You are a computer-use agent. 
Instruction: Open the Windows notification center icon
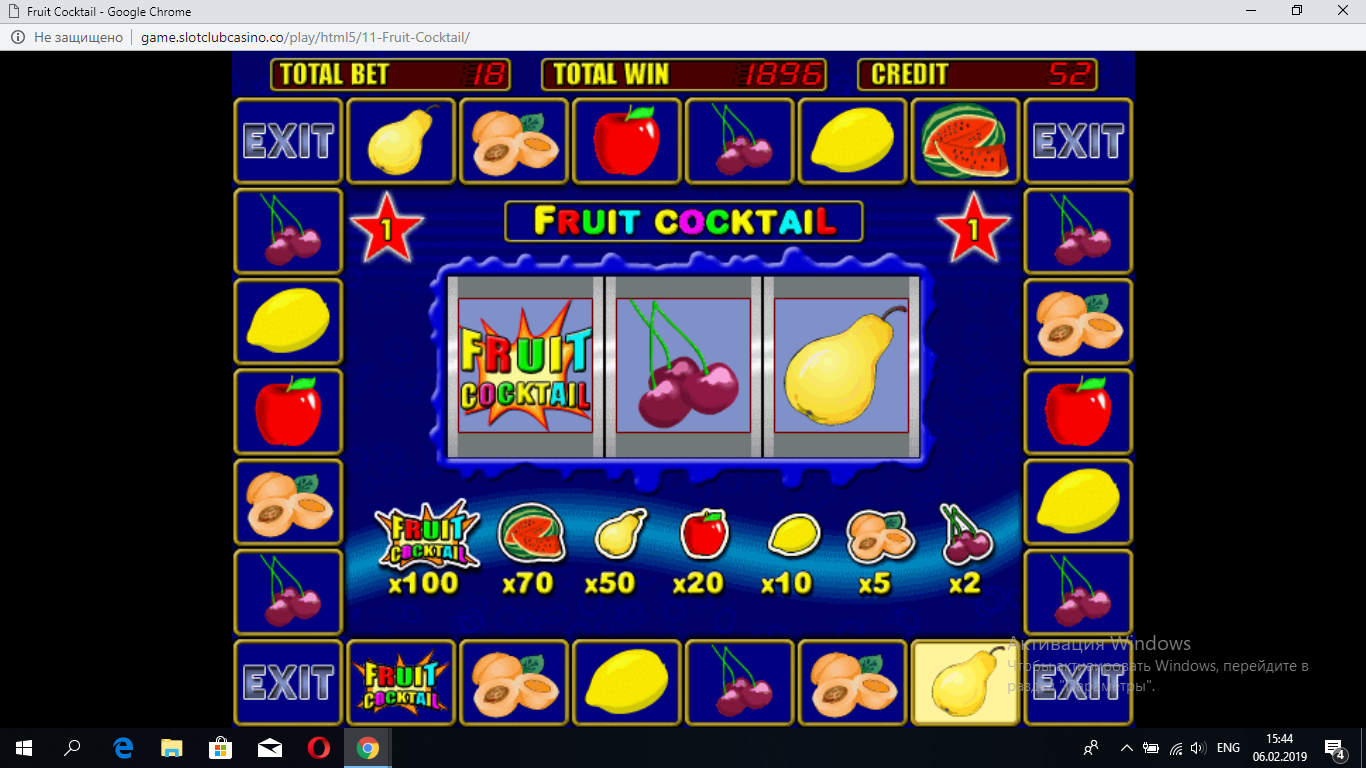(x=1334, y=748)
